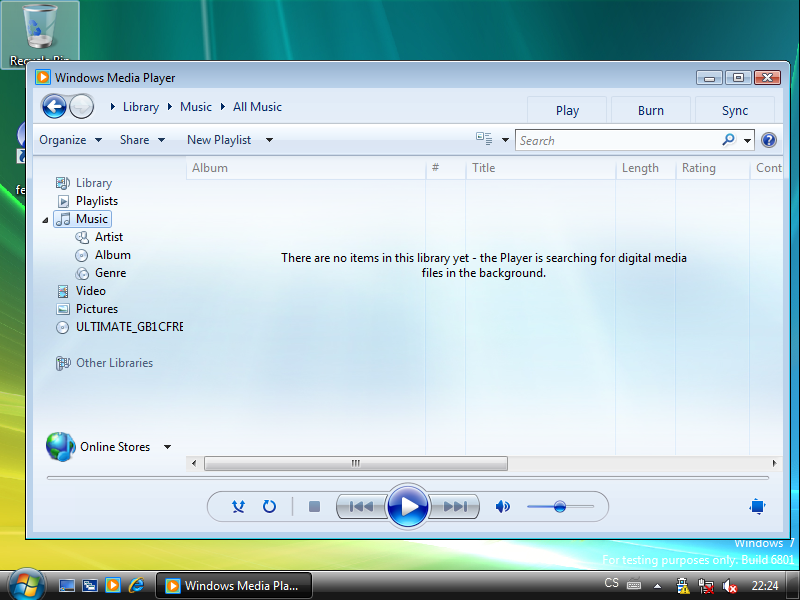Open the search options dropdown arrow
The width and height of the screenshot is (800, 600).
(x=747, y=140)
